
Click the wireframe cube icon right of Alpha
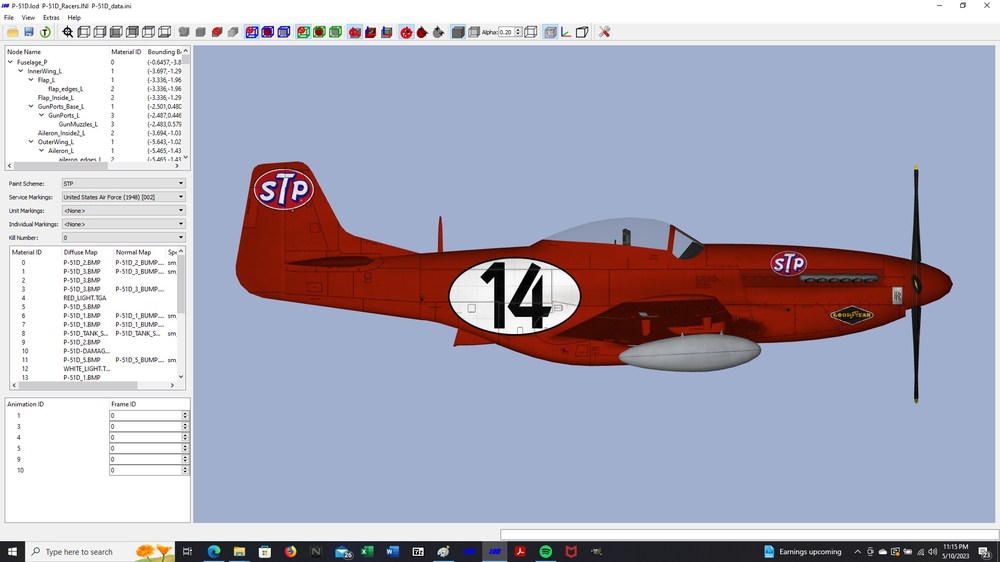(531, 32)
